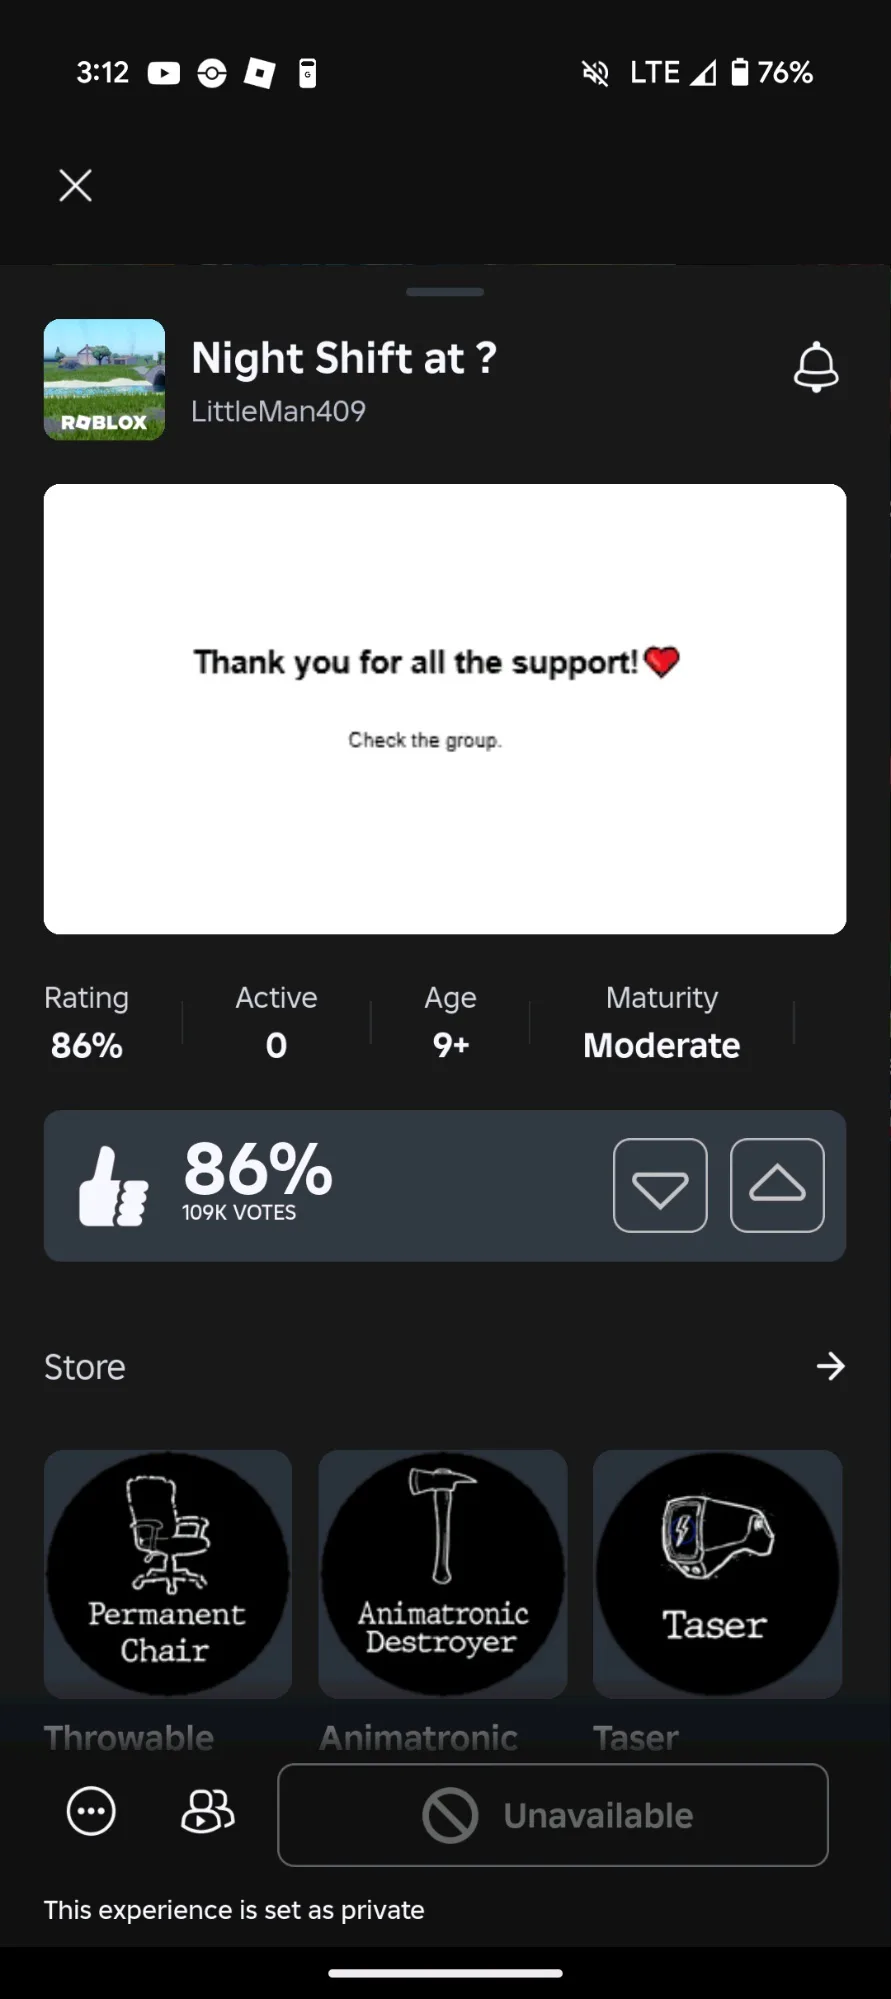Open the Thank you promo image
Viewport: 891px width, 1999px height.
pos(445,709)
